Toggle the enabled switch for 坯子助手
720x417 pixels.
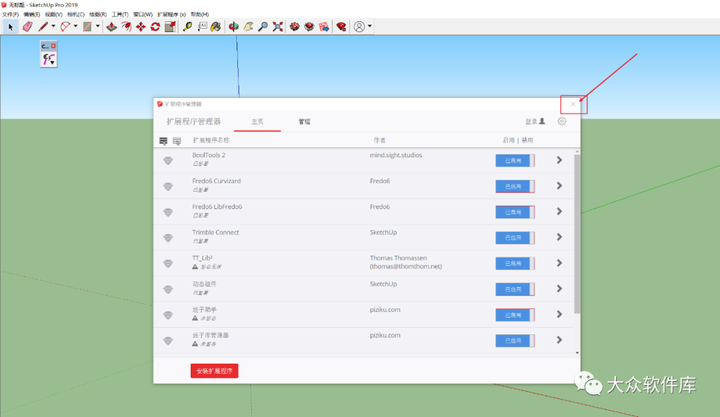[x=515, y=315]
